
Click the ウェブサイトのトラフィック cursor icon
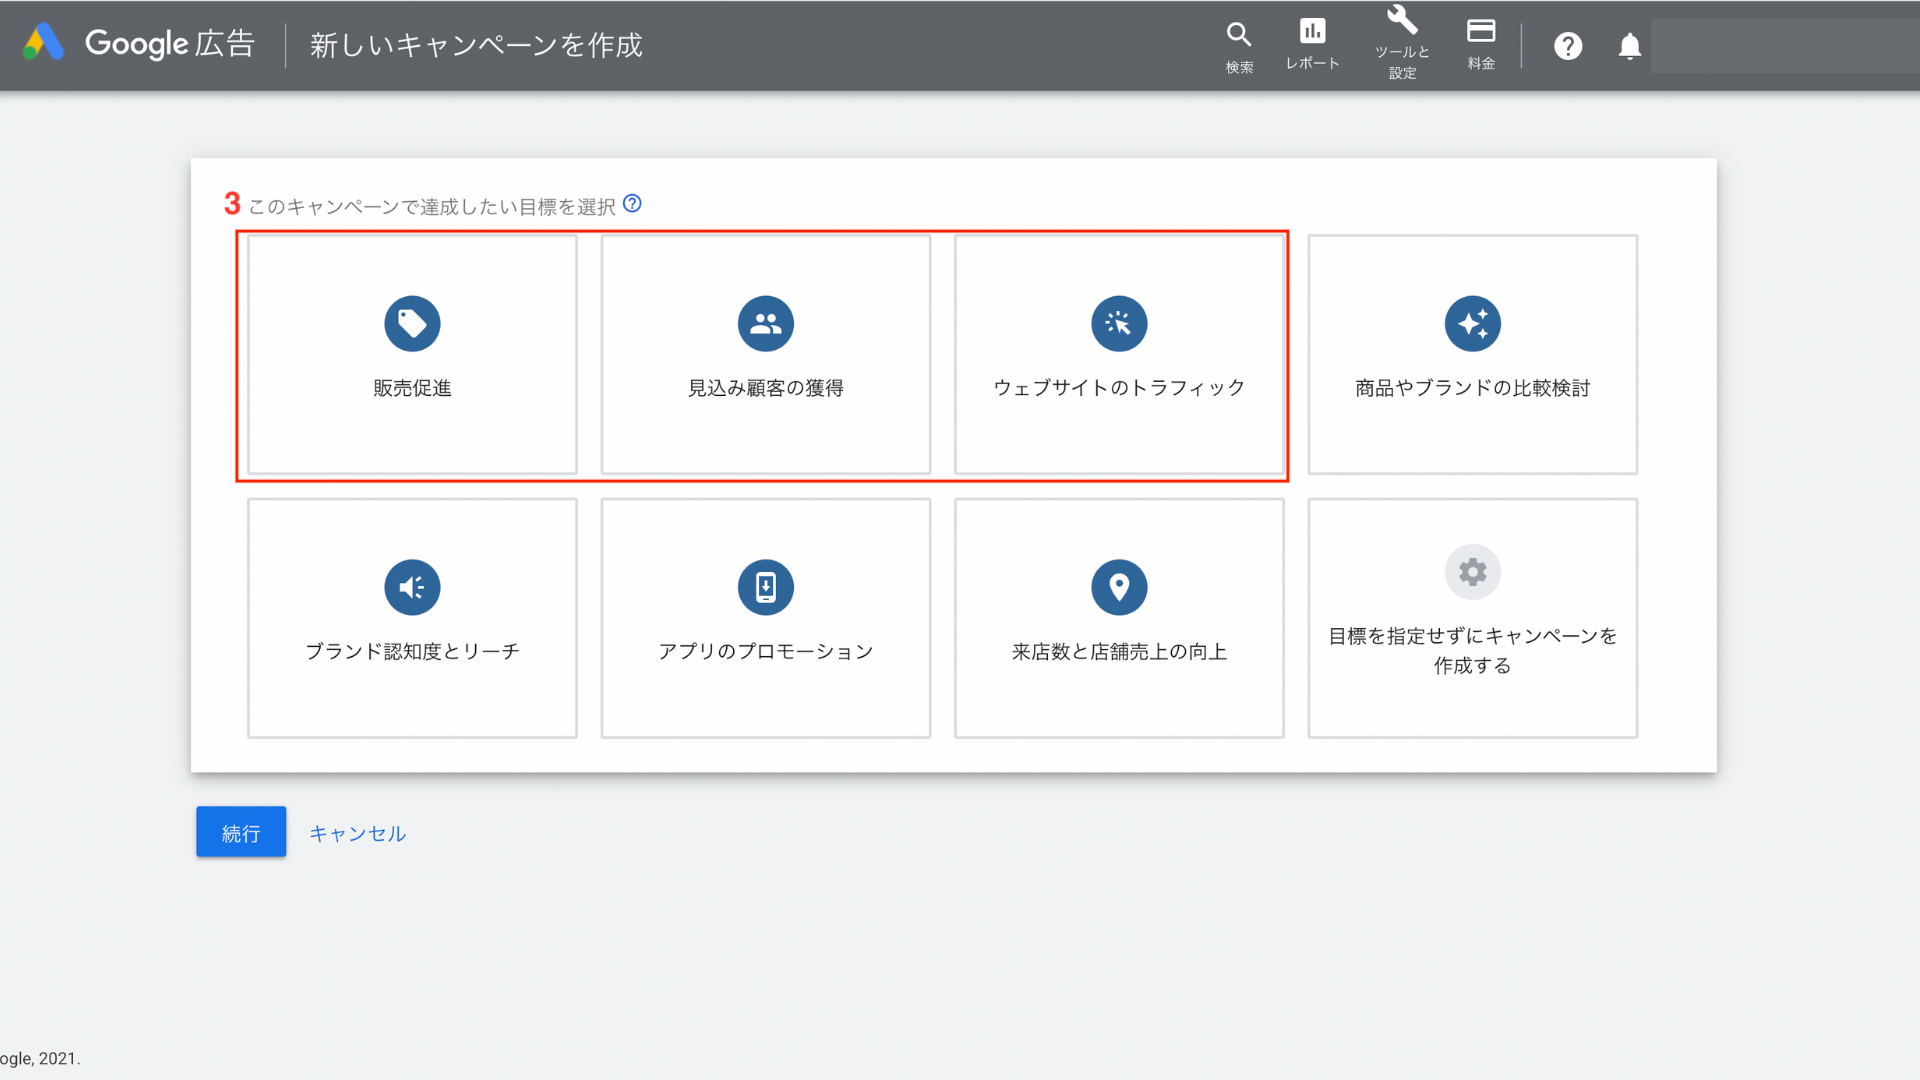coord(1119,323)
